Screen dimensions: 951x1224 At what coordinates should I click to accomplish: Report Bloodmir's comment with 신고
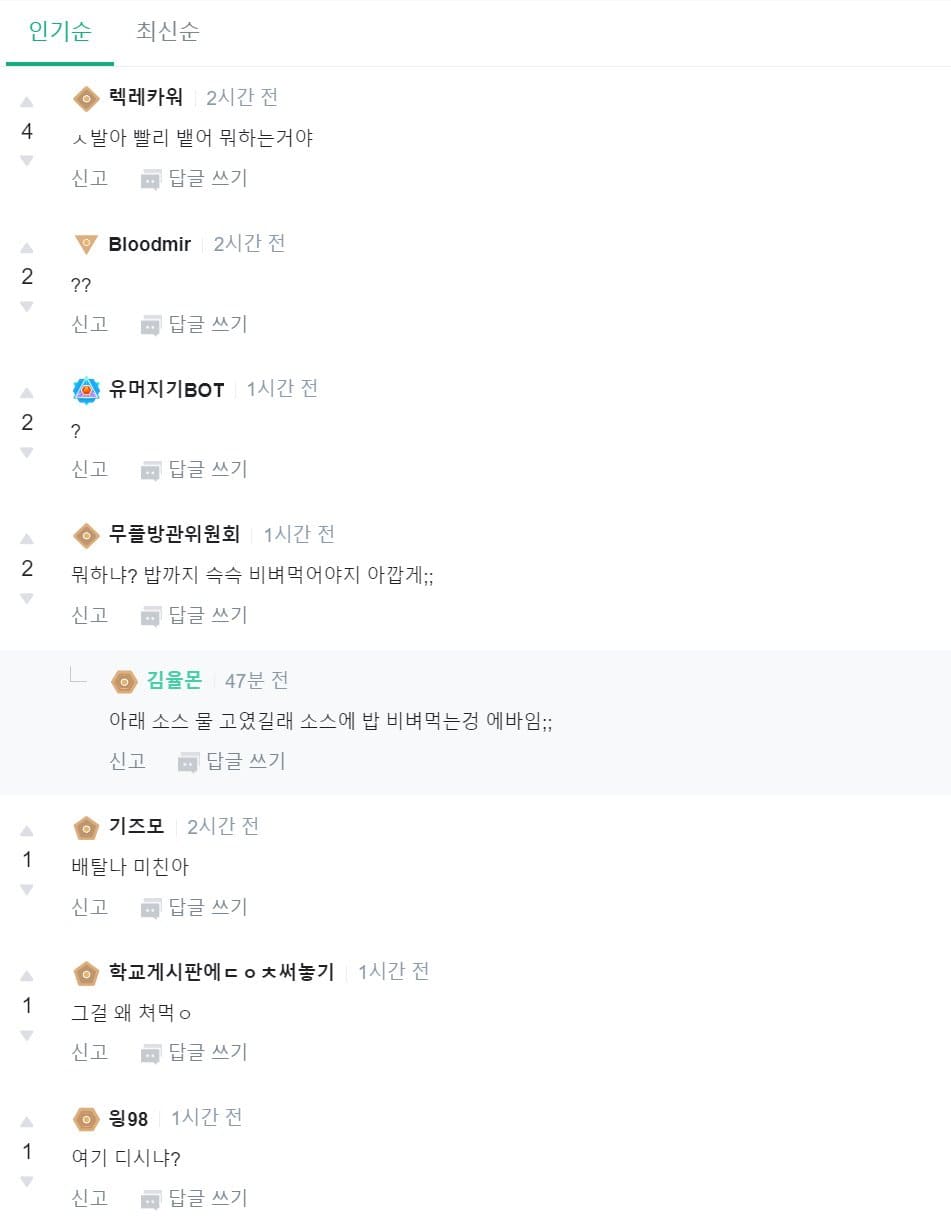click(90, 324)
